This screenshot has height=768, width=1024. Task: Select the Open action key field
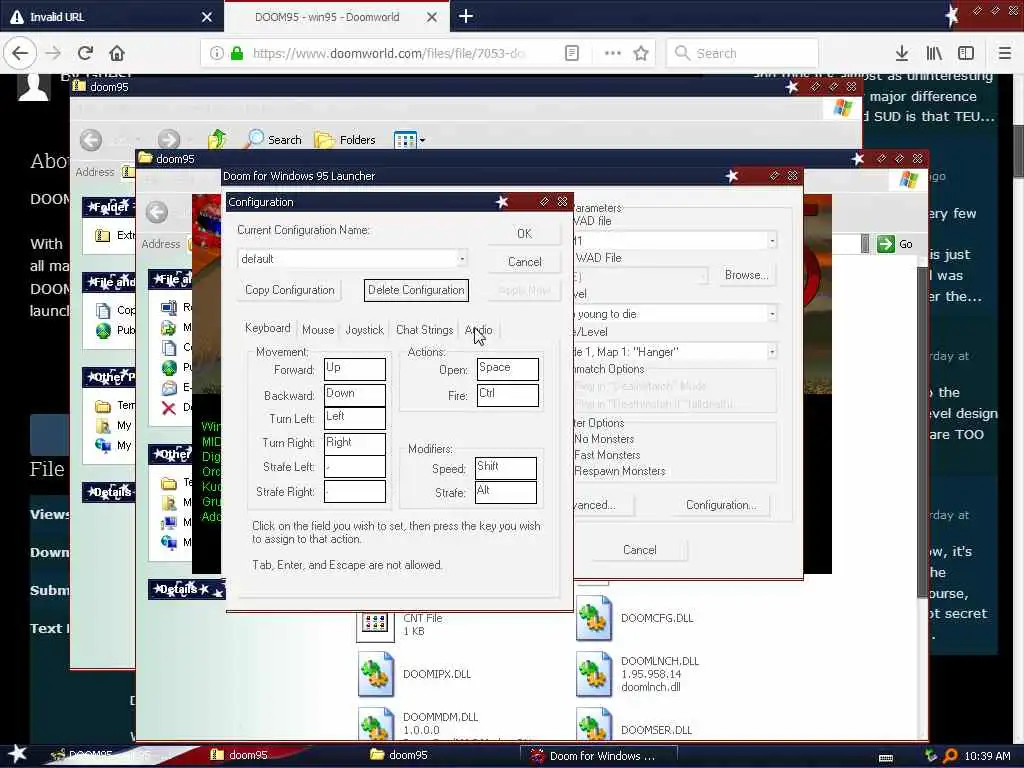(507, 369)
